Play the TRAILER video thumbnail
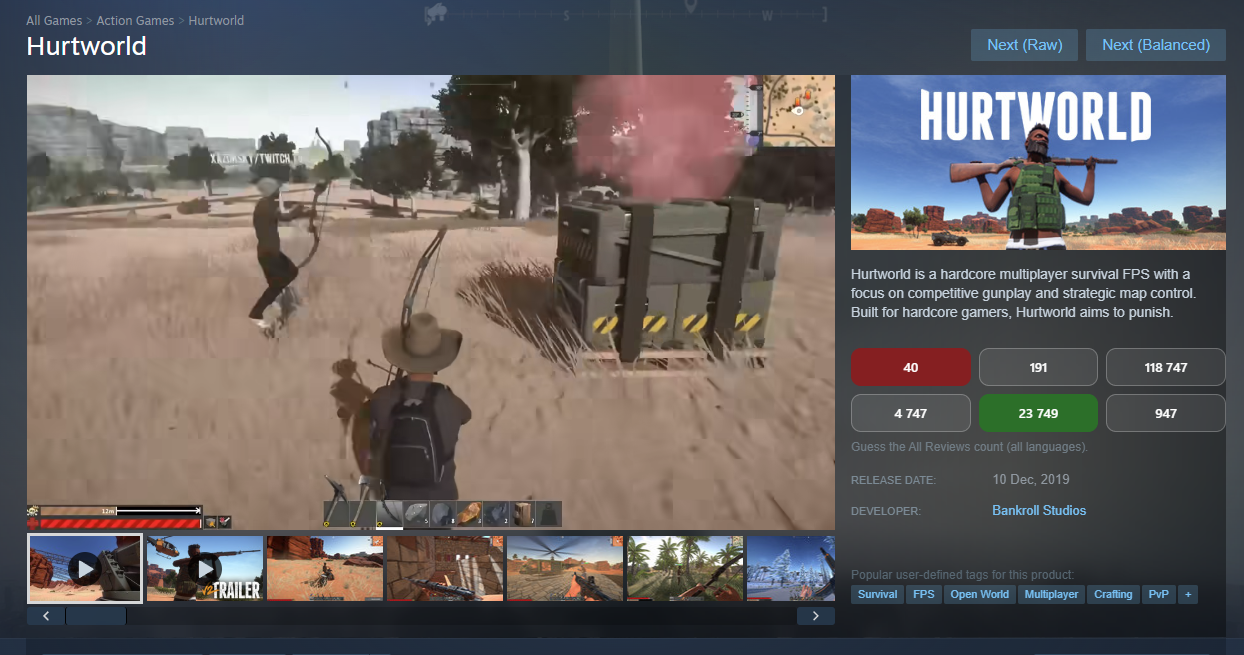The image size is (1244, 655). [205, 569]
